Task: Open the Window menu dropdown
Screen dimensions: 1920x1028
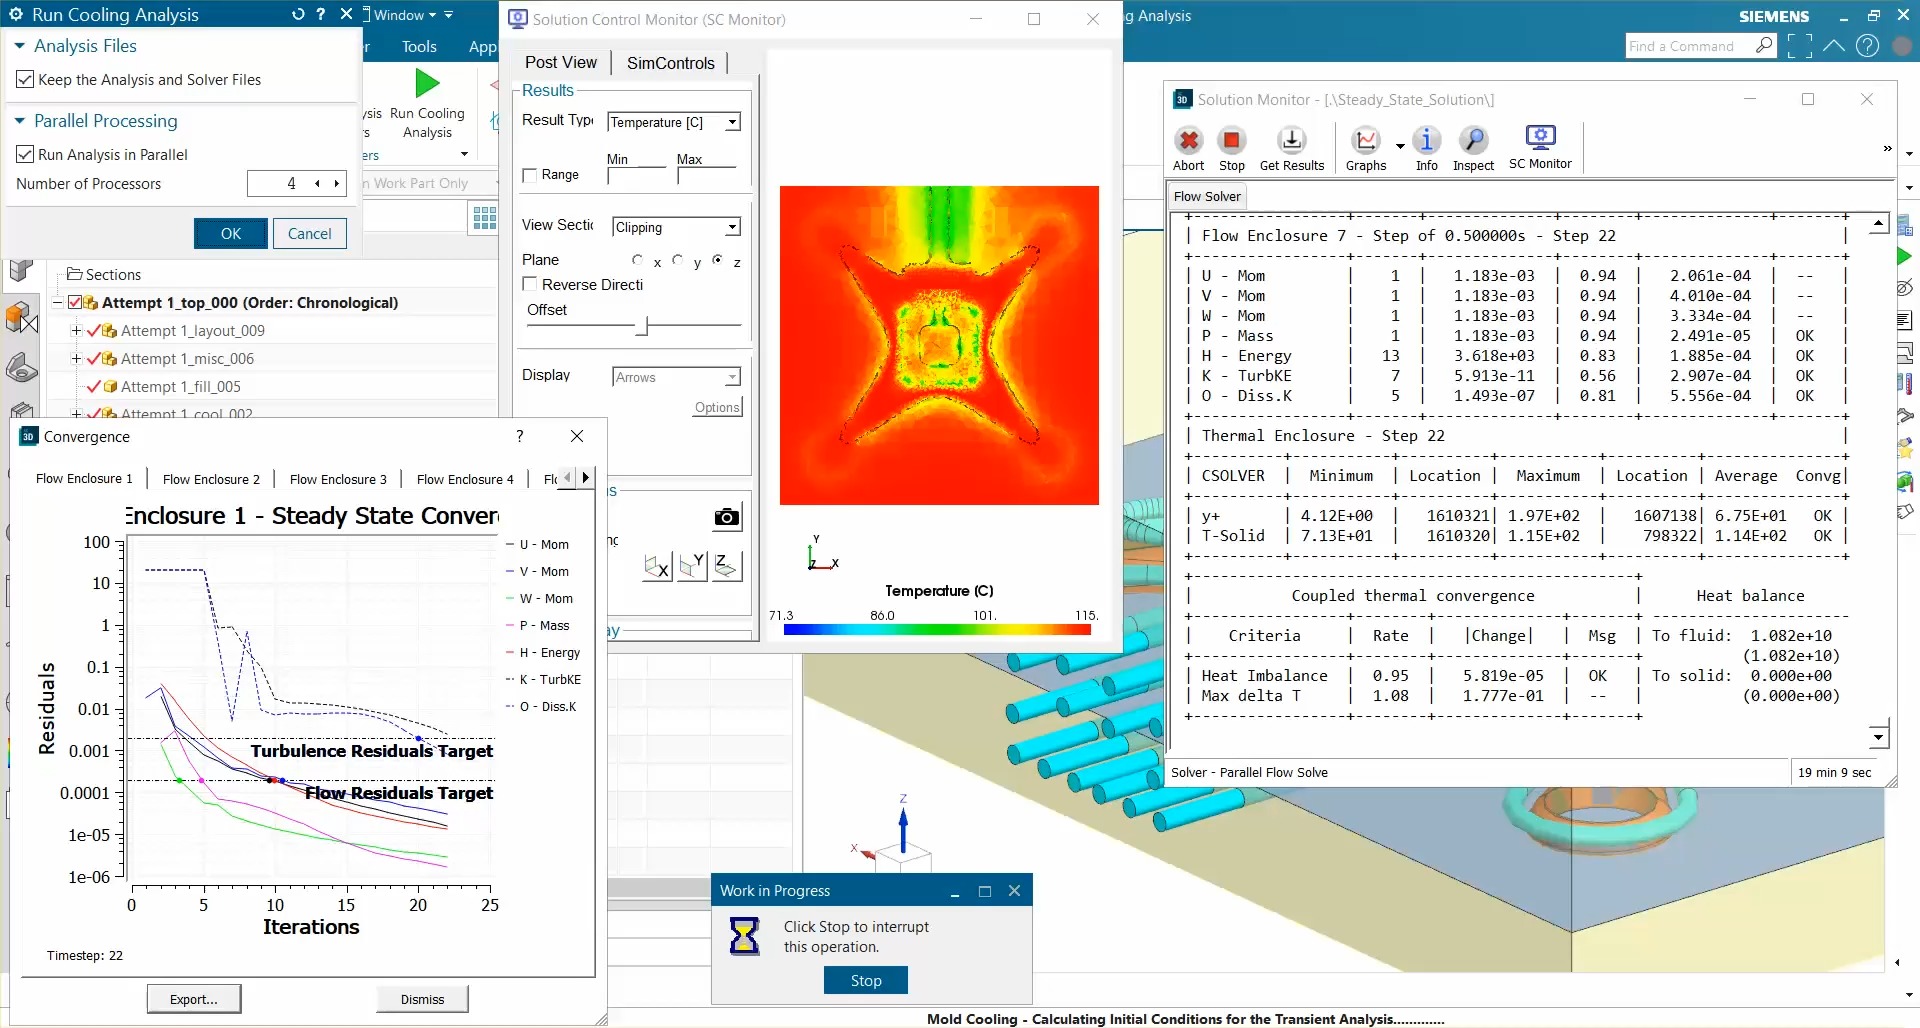Action: (x=406, y=15)
